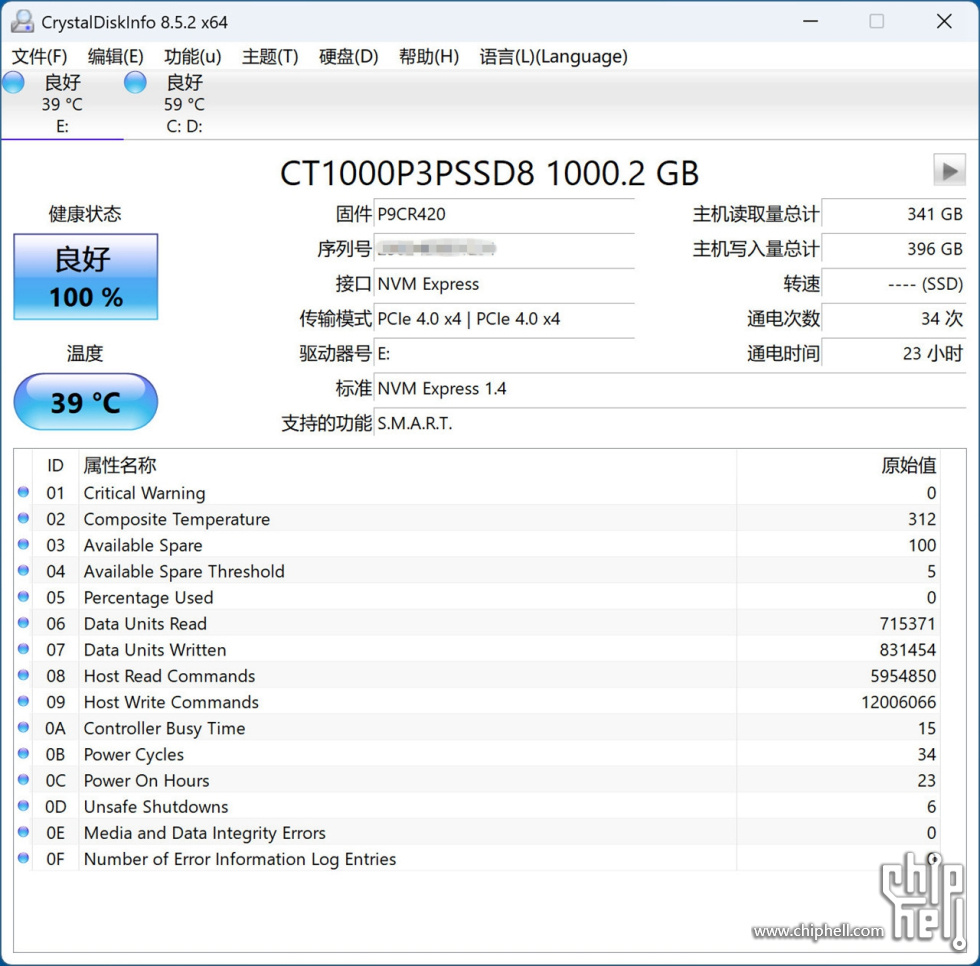This screenshot has height=966, width=980.
Task: Click the host writes value 396 GB
Action: [x=894, y=249]
